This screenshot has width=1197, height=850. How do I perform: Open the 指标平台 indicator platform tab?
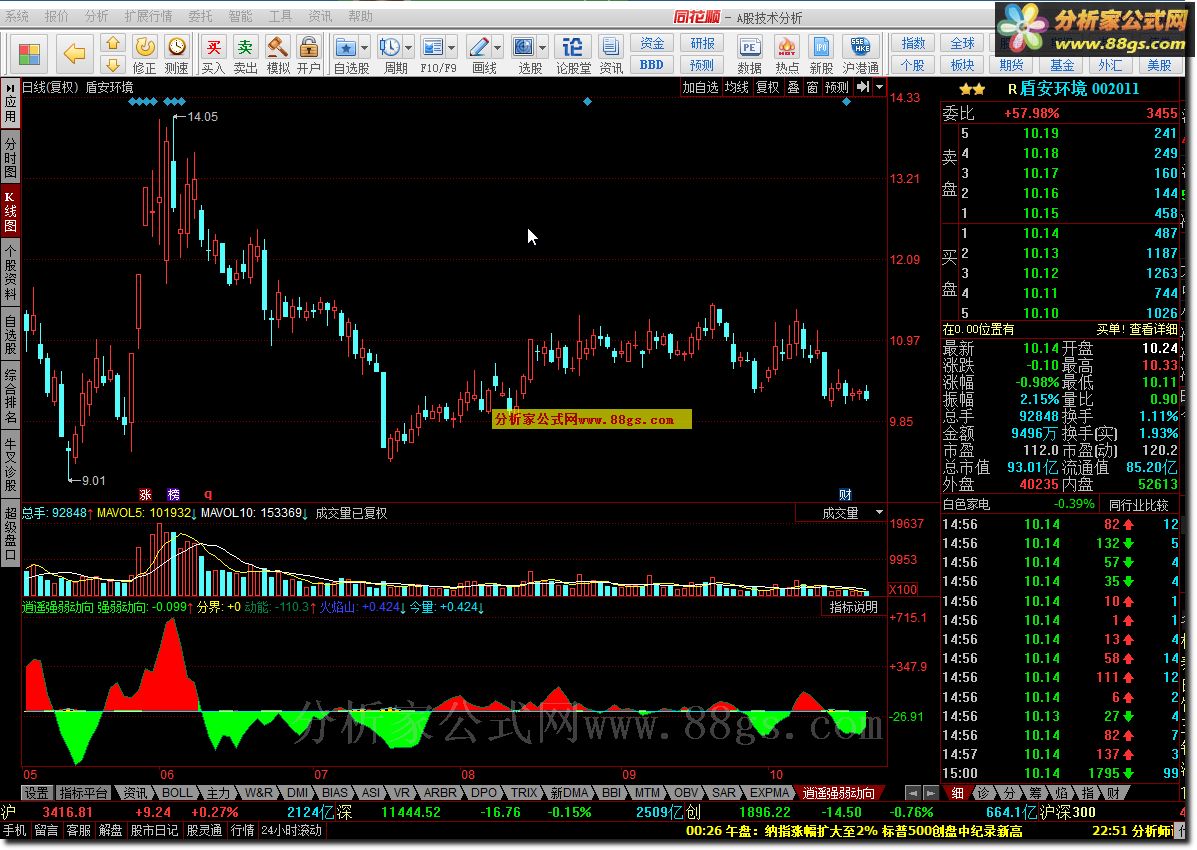point(84,793)
